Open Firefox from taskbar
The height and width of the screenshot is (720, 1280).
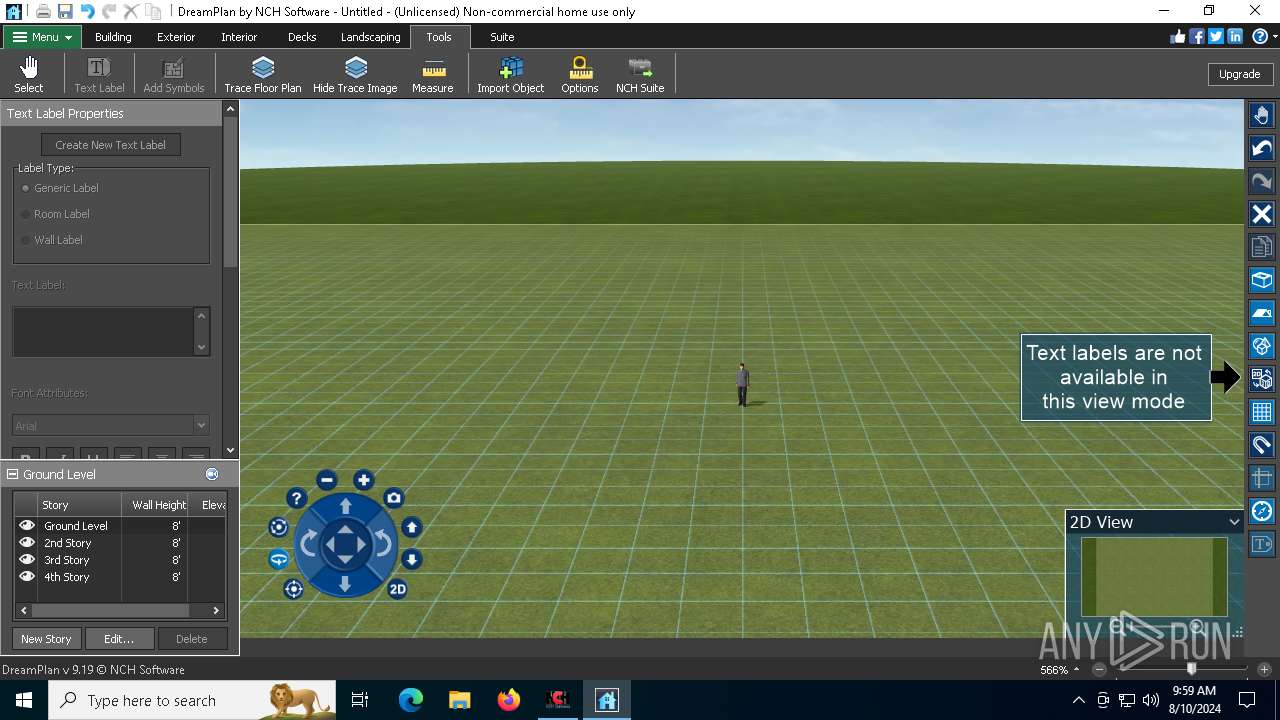tap(509, 700)
